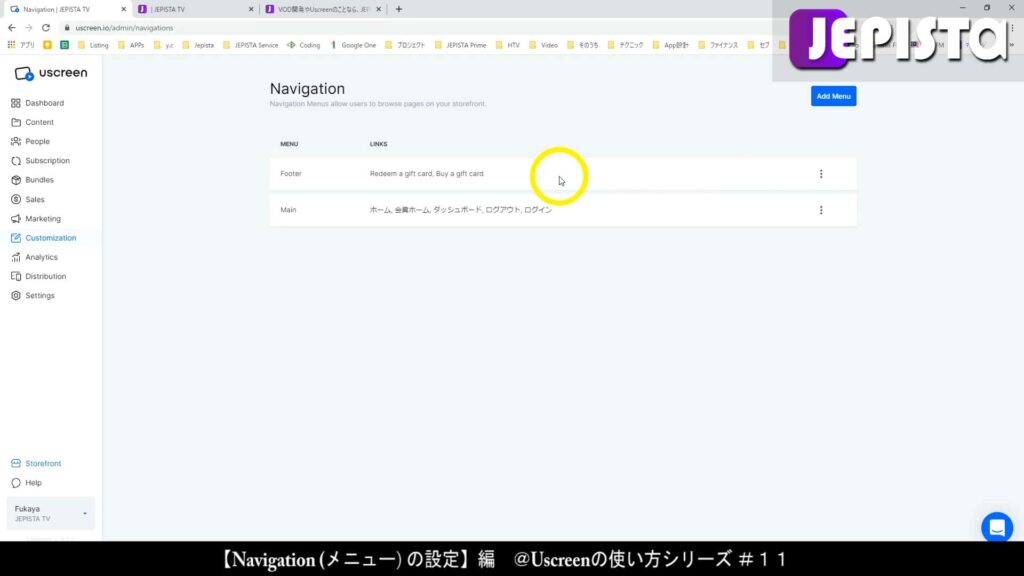Open the kebab menu for the Main menu row
Screen dimensions: 1024x576
pyautogui.click(x=821, y=209)
